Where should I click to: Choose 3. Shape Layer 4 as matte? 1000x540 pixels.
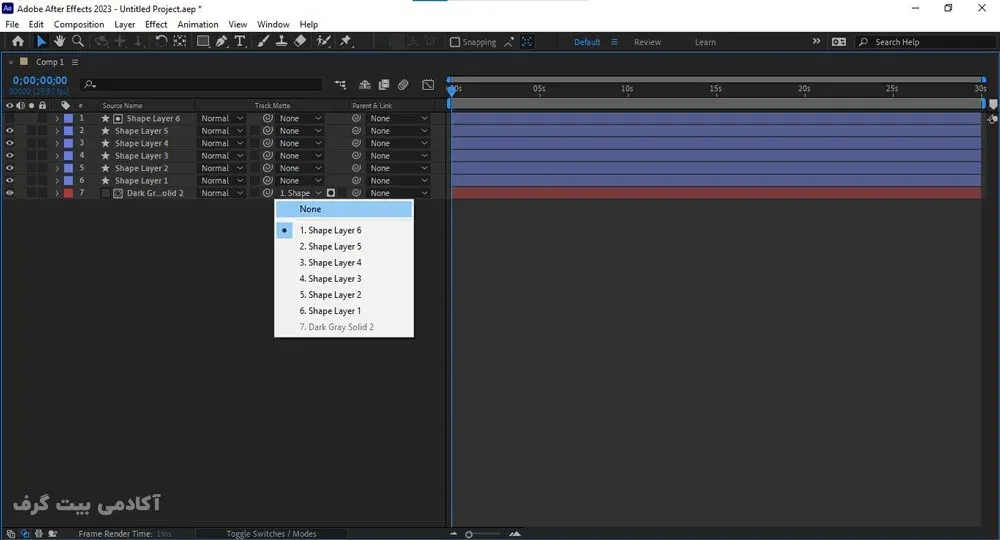pos(344,263)
